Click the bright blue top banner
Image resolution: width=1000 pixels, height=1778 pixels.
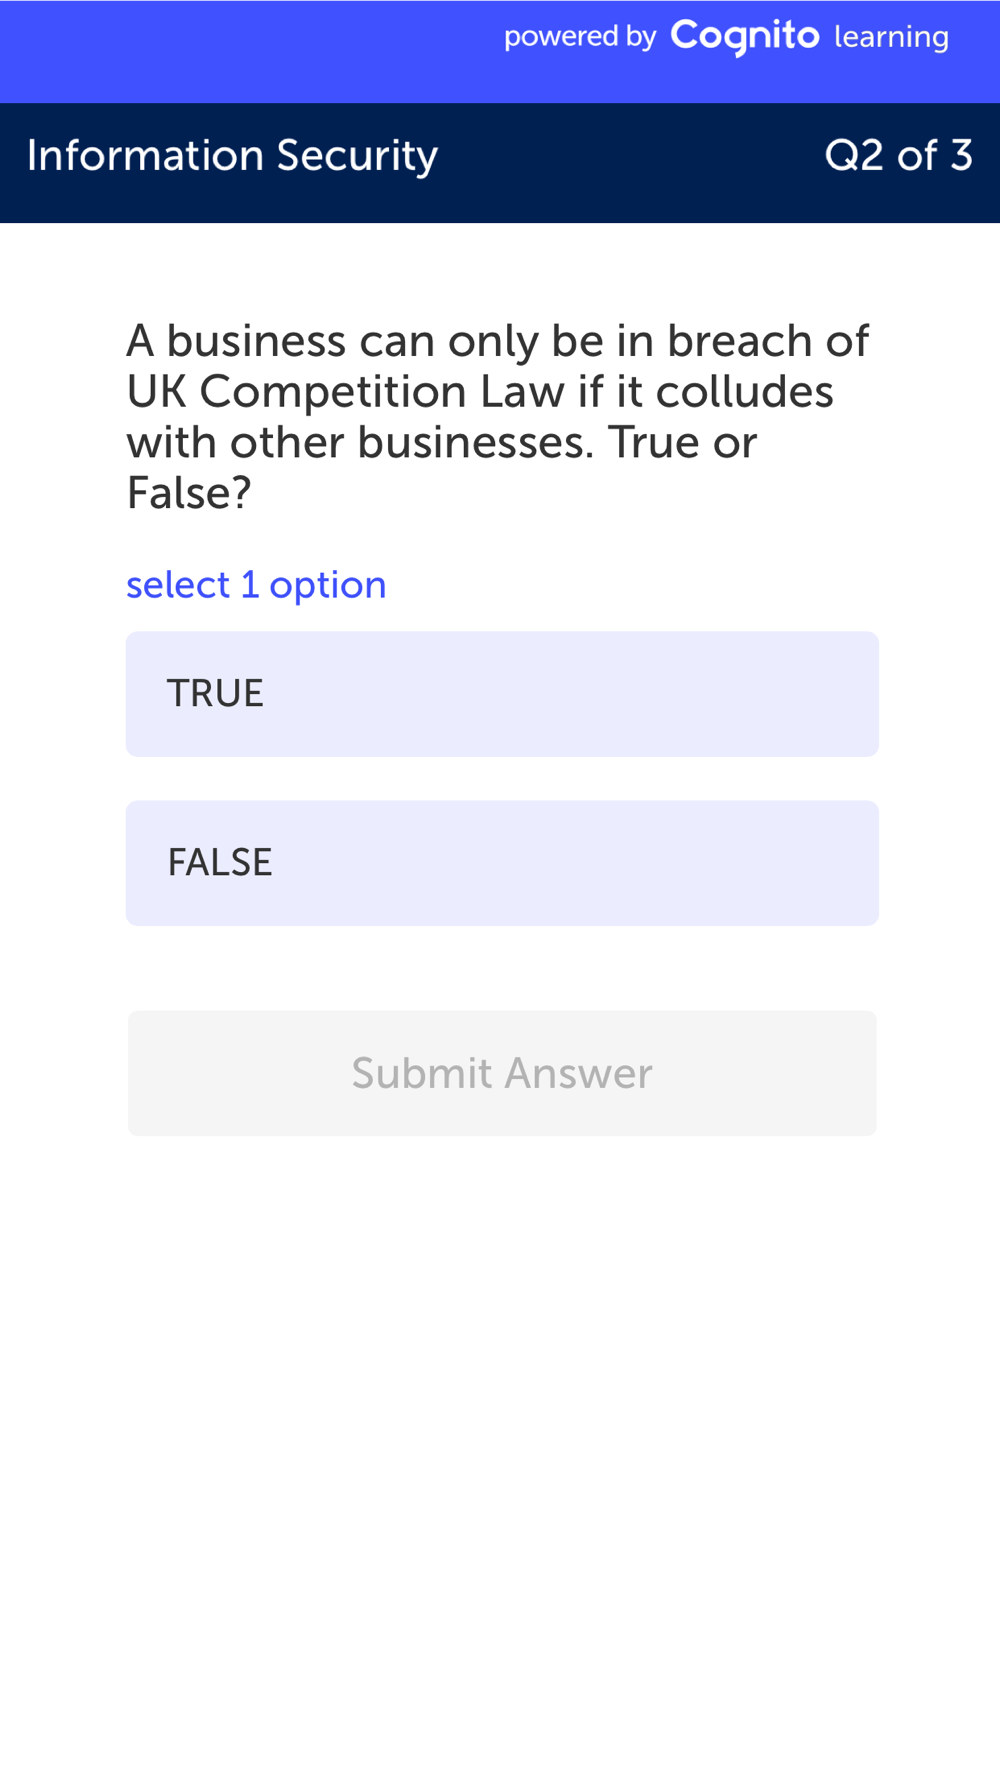click(500, 51)
